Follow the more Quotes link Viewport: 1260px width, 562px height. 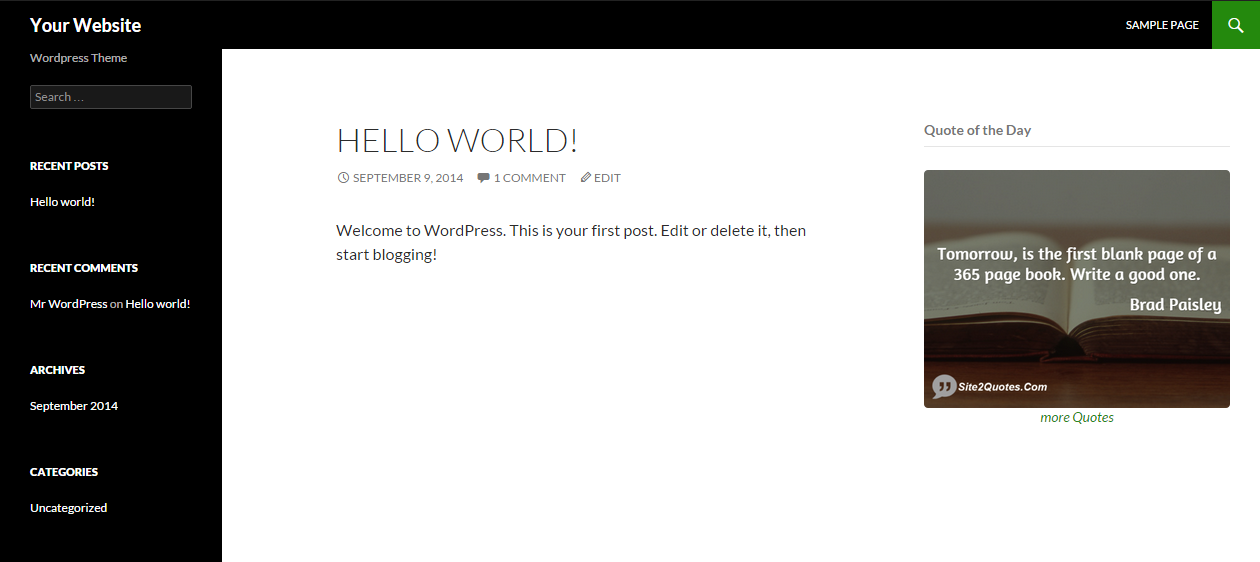pos(1076,418)
